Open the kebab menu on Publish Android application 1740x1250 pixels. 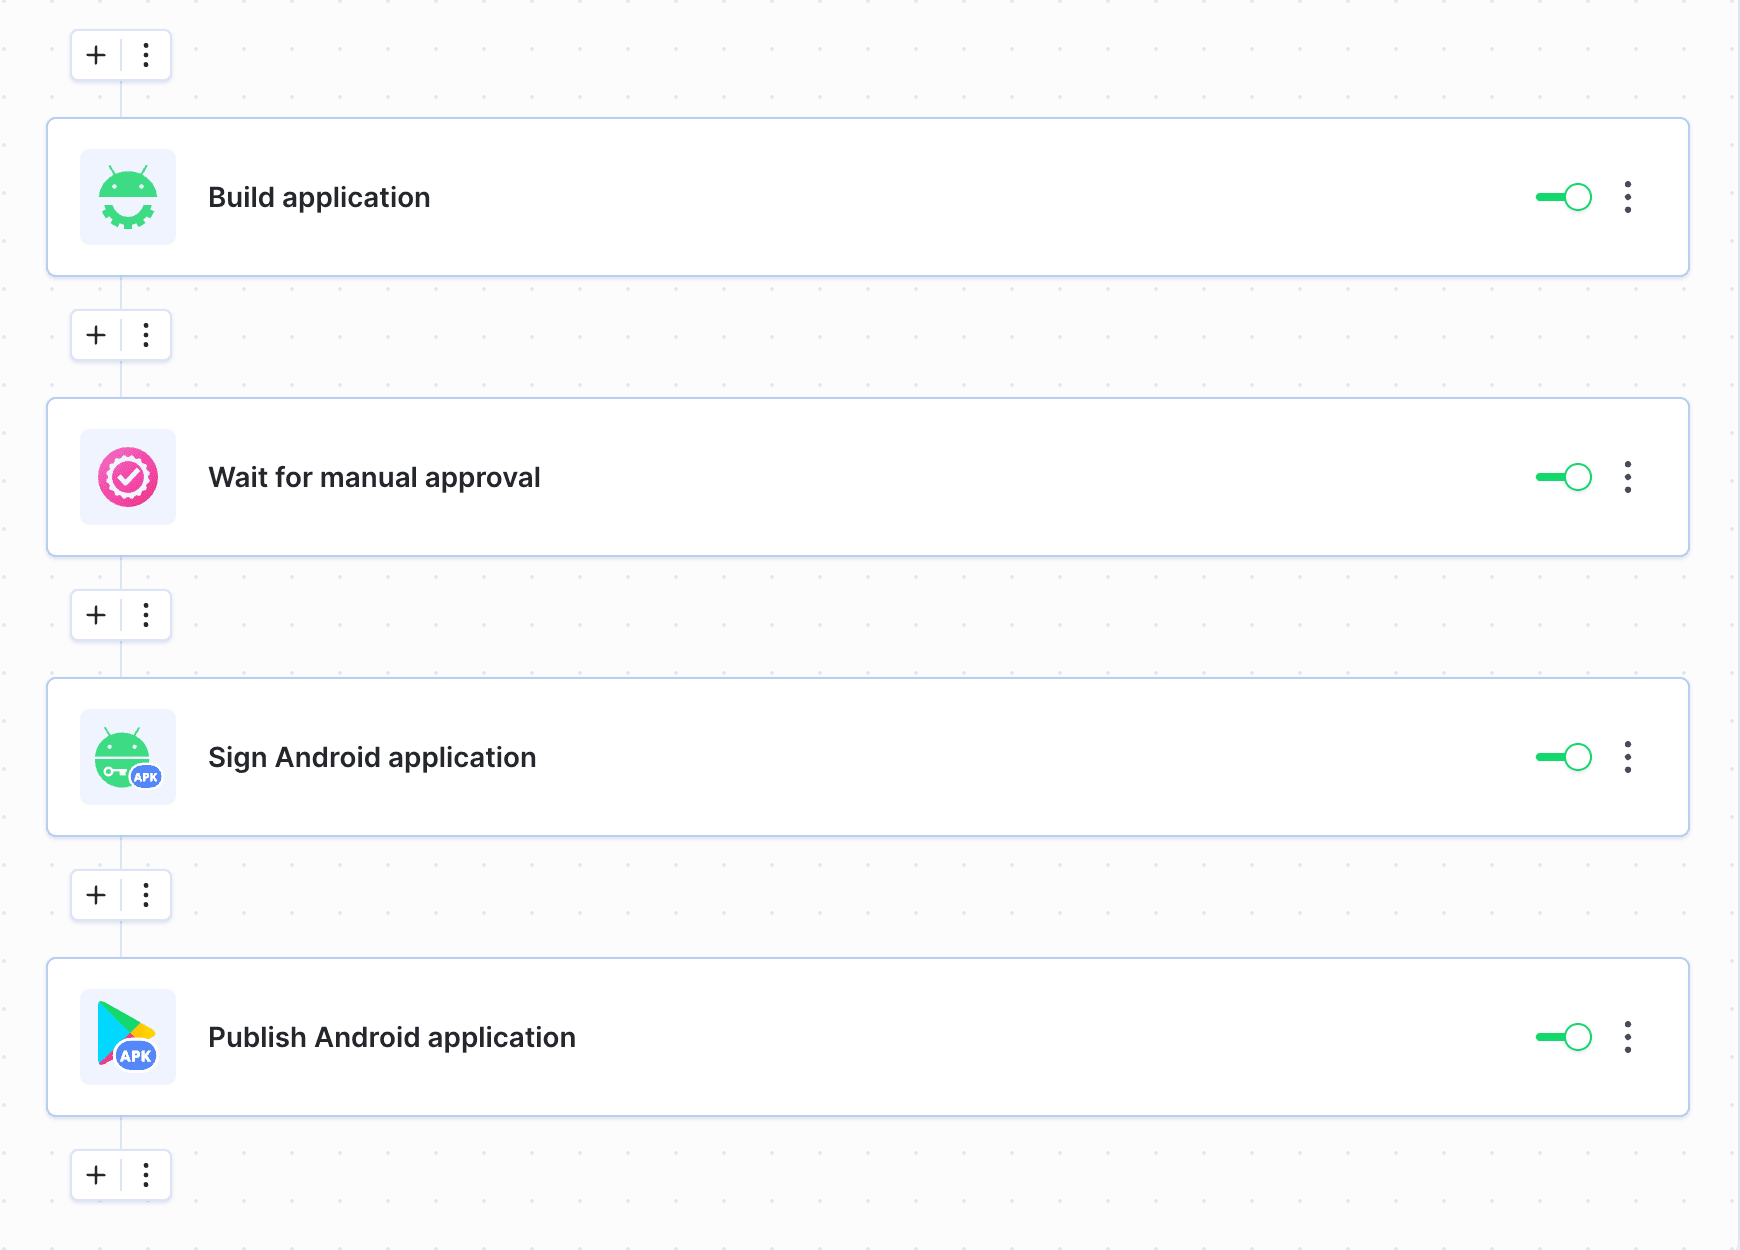1628,1037
